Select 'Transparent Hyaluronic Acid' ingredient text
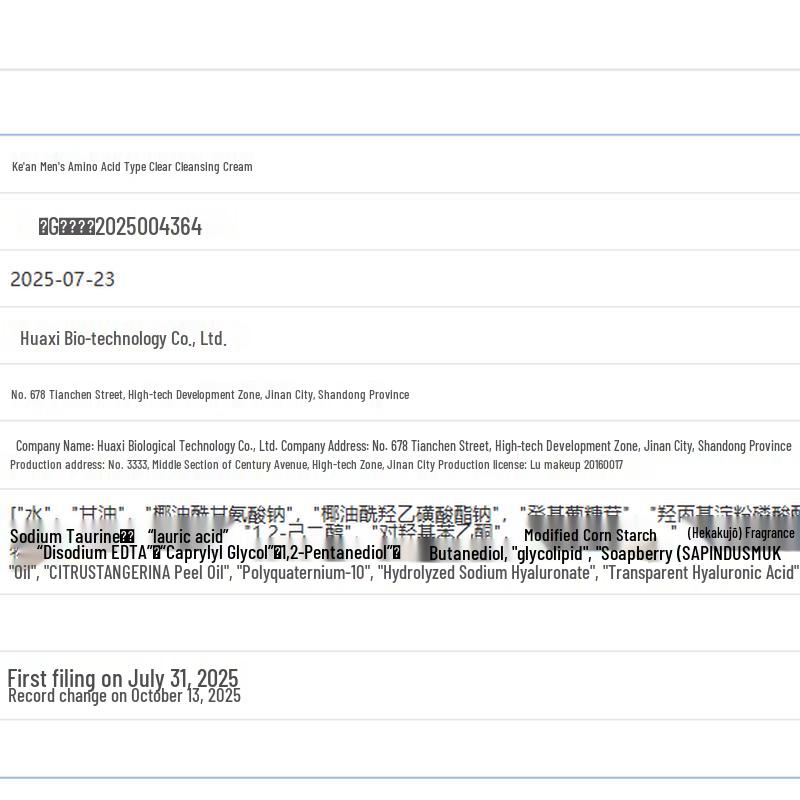 [x=701, y=572]
